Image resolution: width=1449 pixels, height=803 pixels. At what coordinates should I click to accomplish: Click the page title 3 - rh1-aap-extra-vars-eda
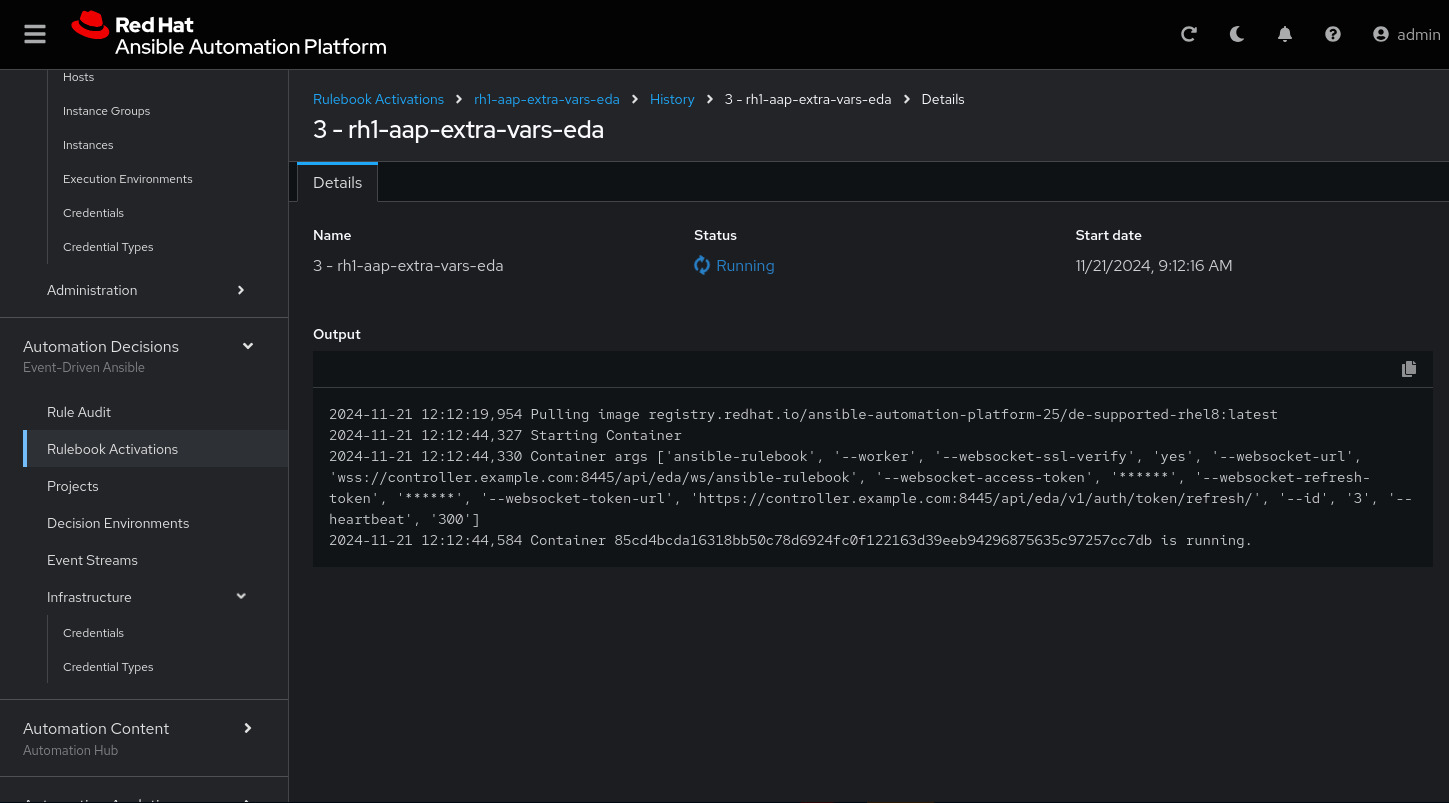(x=458, y=129)
